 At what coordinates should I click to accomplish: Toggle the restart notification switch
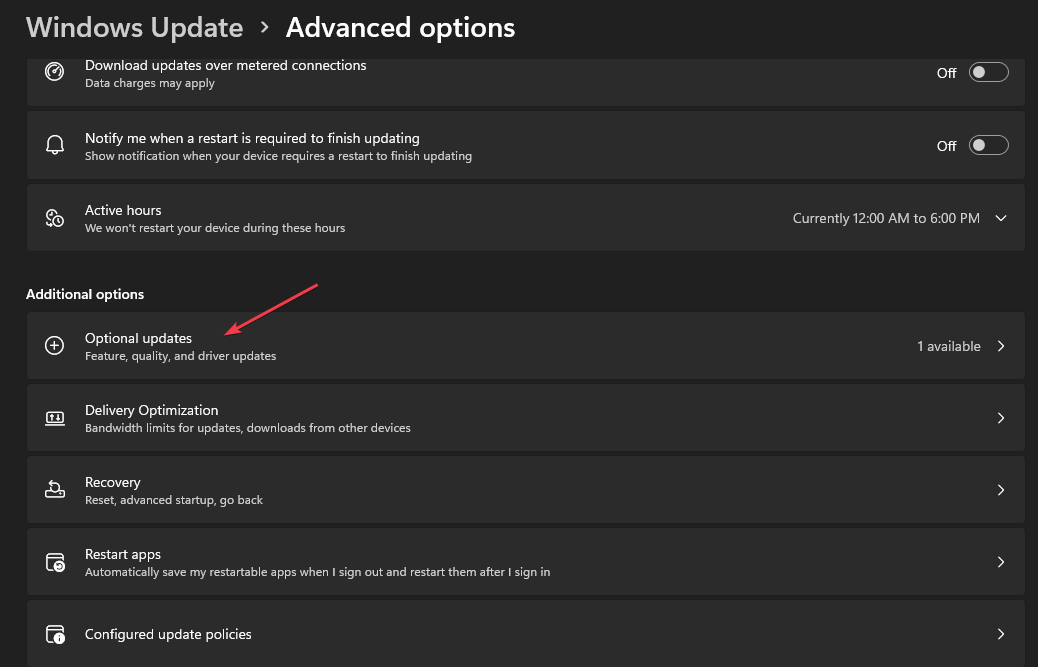[988, 145]
